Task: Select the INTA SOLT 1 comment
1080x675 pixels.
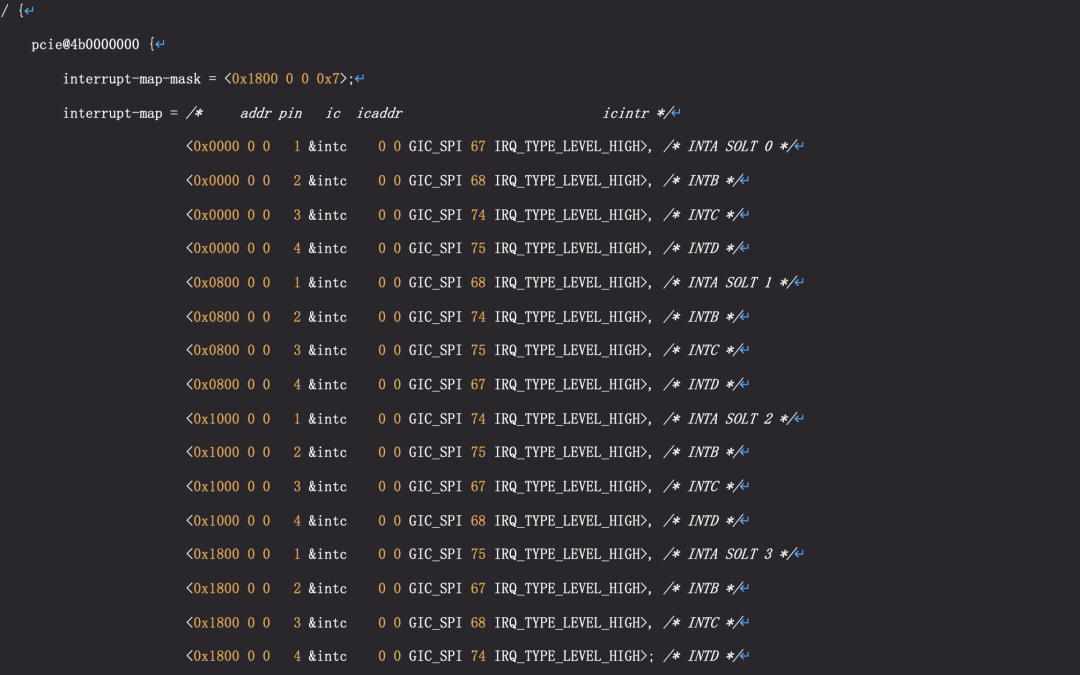Action: (731, 282)
